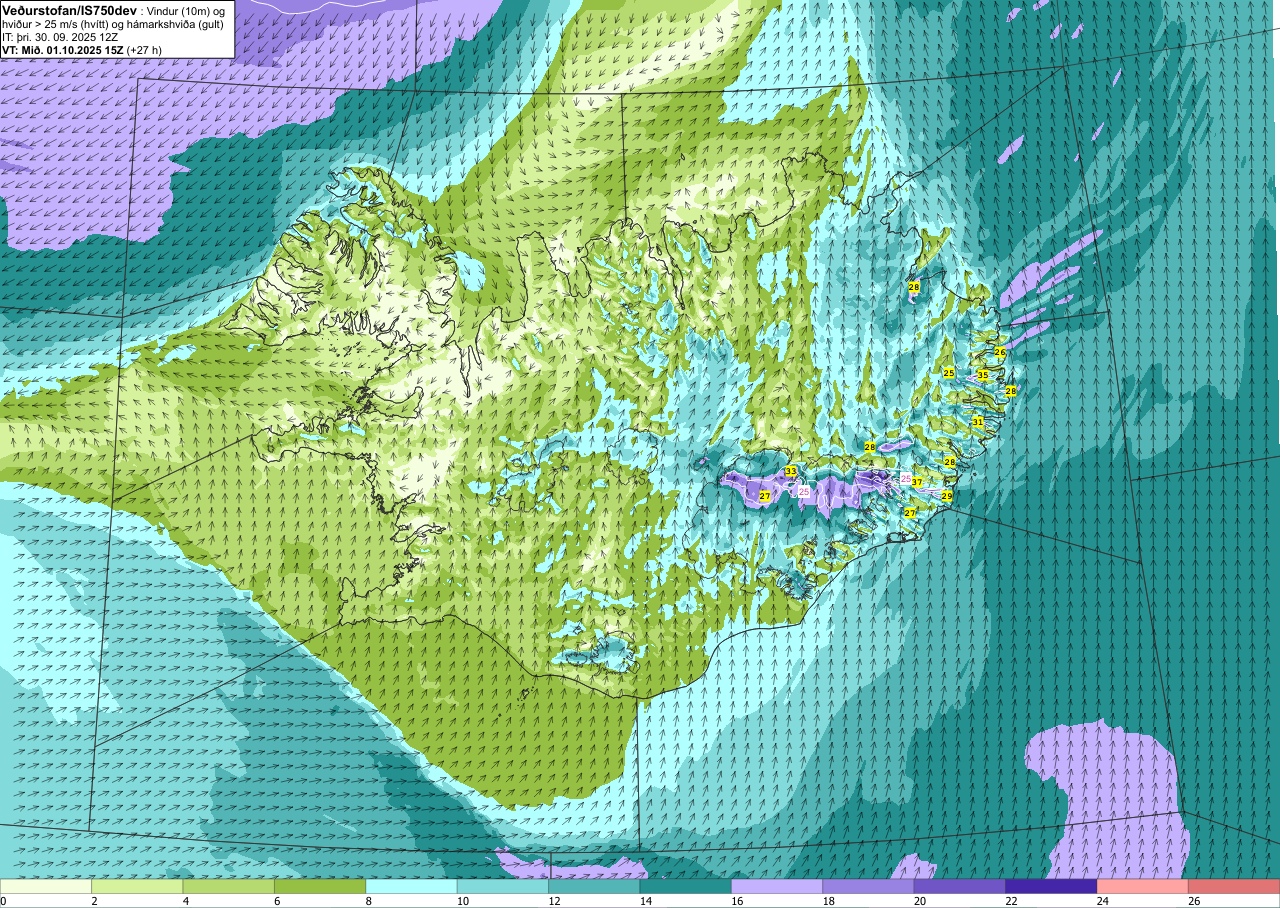The height and width of the screenshot is (908, 1280).
Task: Click the legend scale number 22
Action: coord(1011,901)
